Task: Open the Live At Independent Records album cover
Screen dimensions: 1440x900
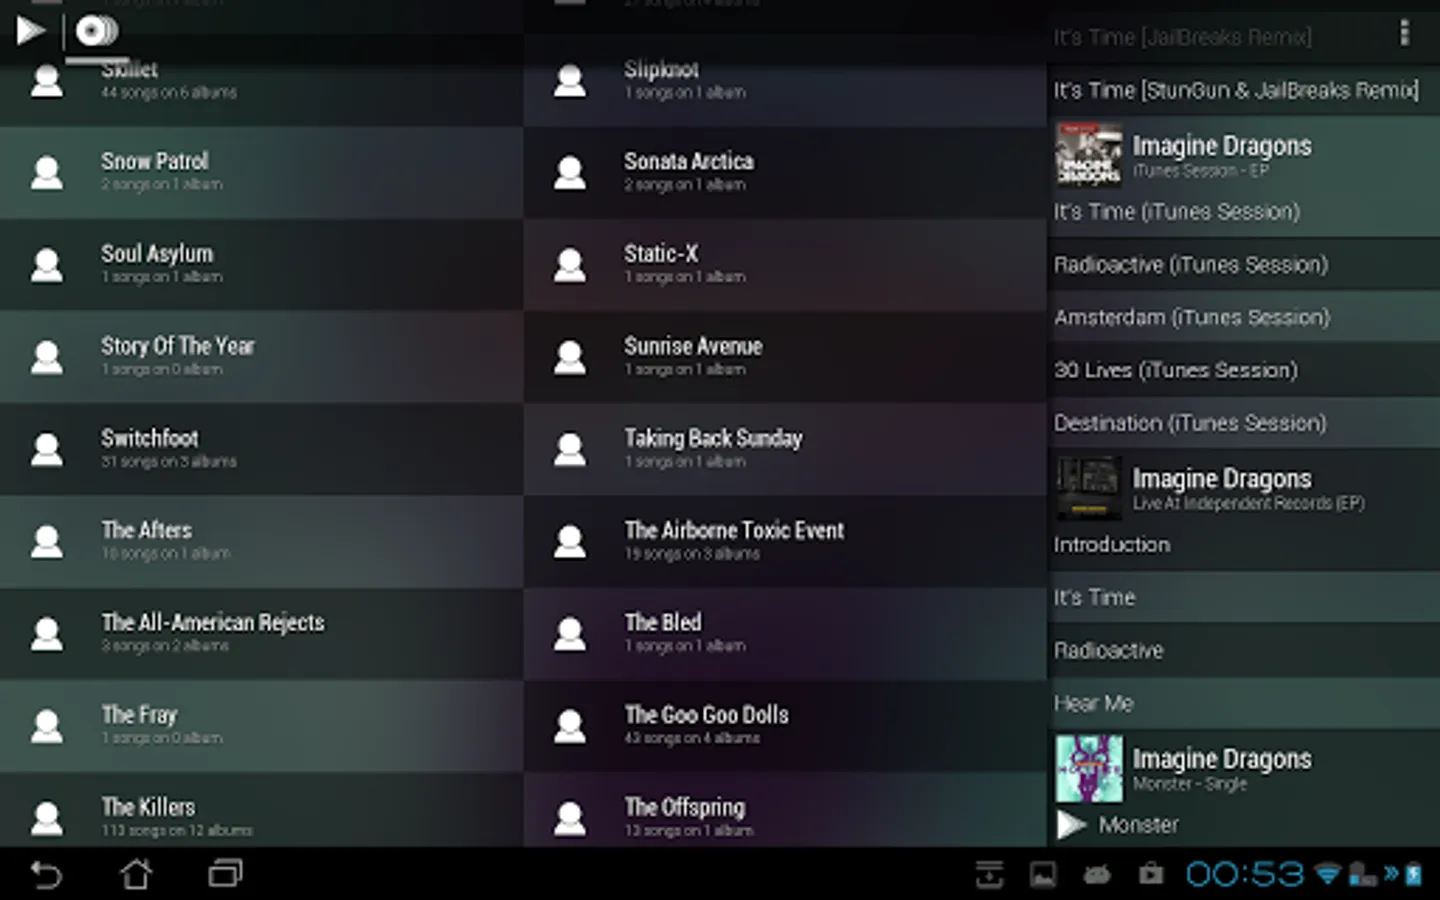Action: tap(1089, 488)
